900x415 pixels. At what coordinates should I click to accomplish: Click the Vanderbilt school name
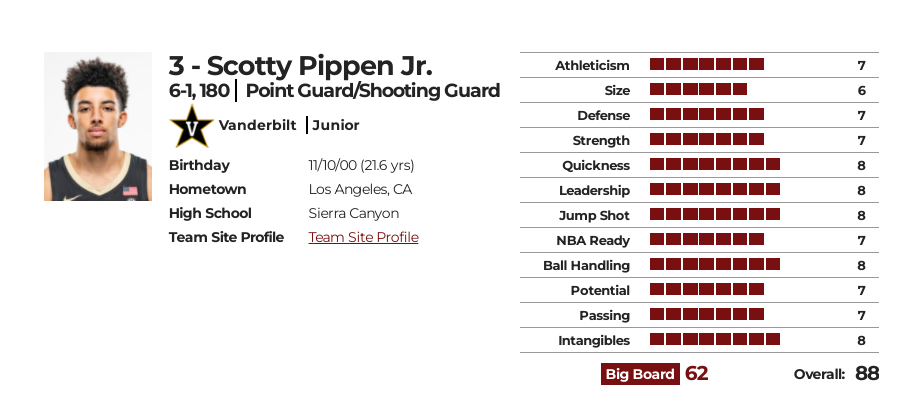click(258, 125)
